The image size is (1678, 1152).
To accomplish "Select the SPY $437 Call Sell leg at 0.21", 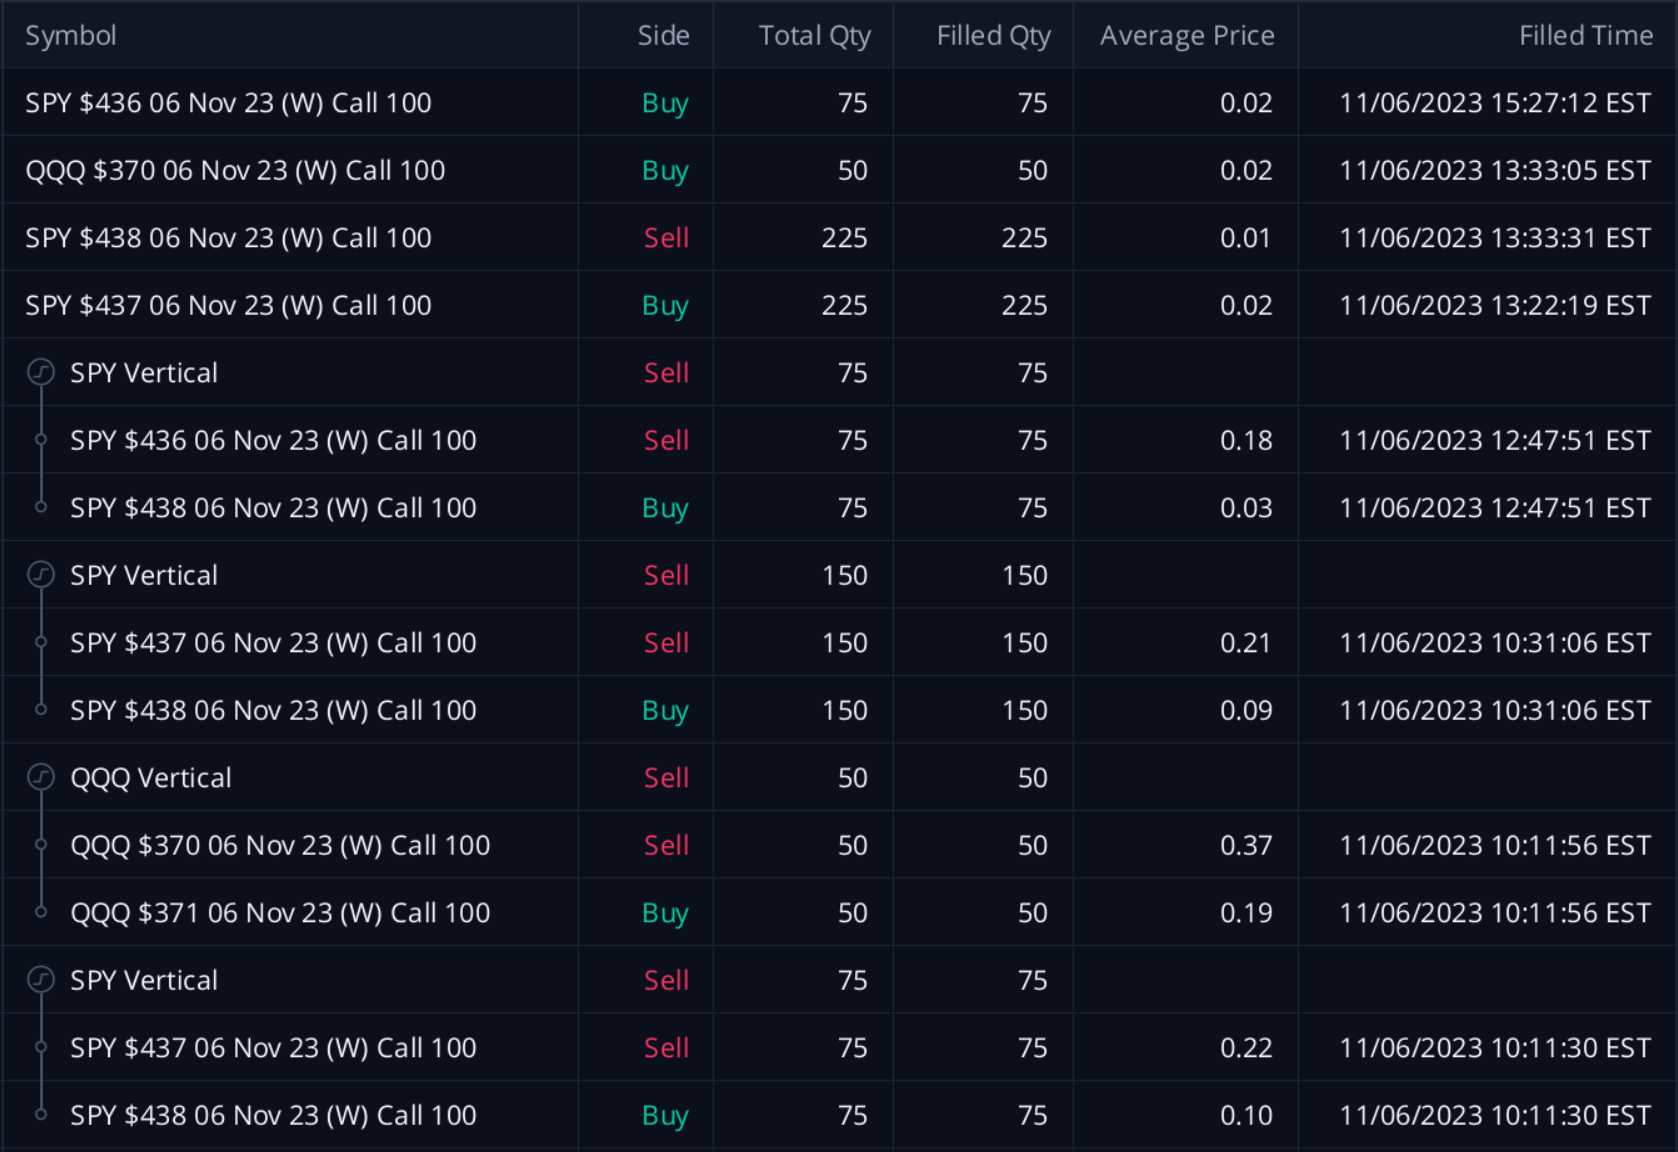I will pos(839,643).
